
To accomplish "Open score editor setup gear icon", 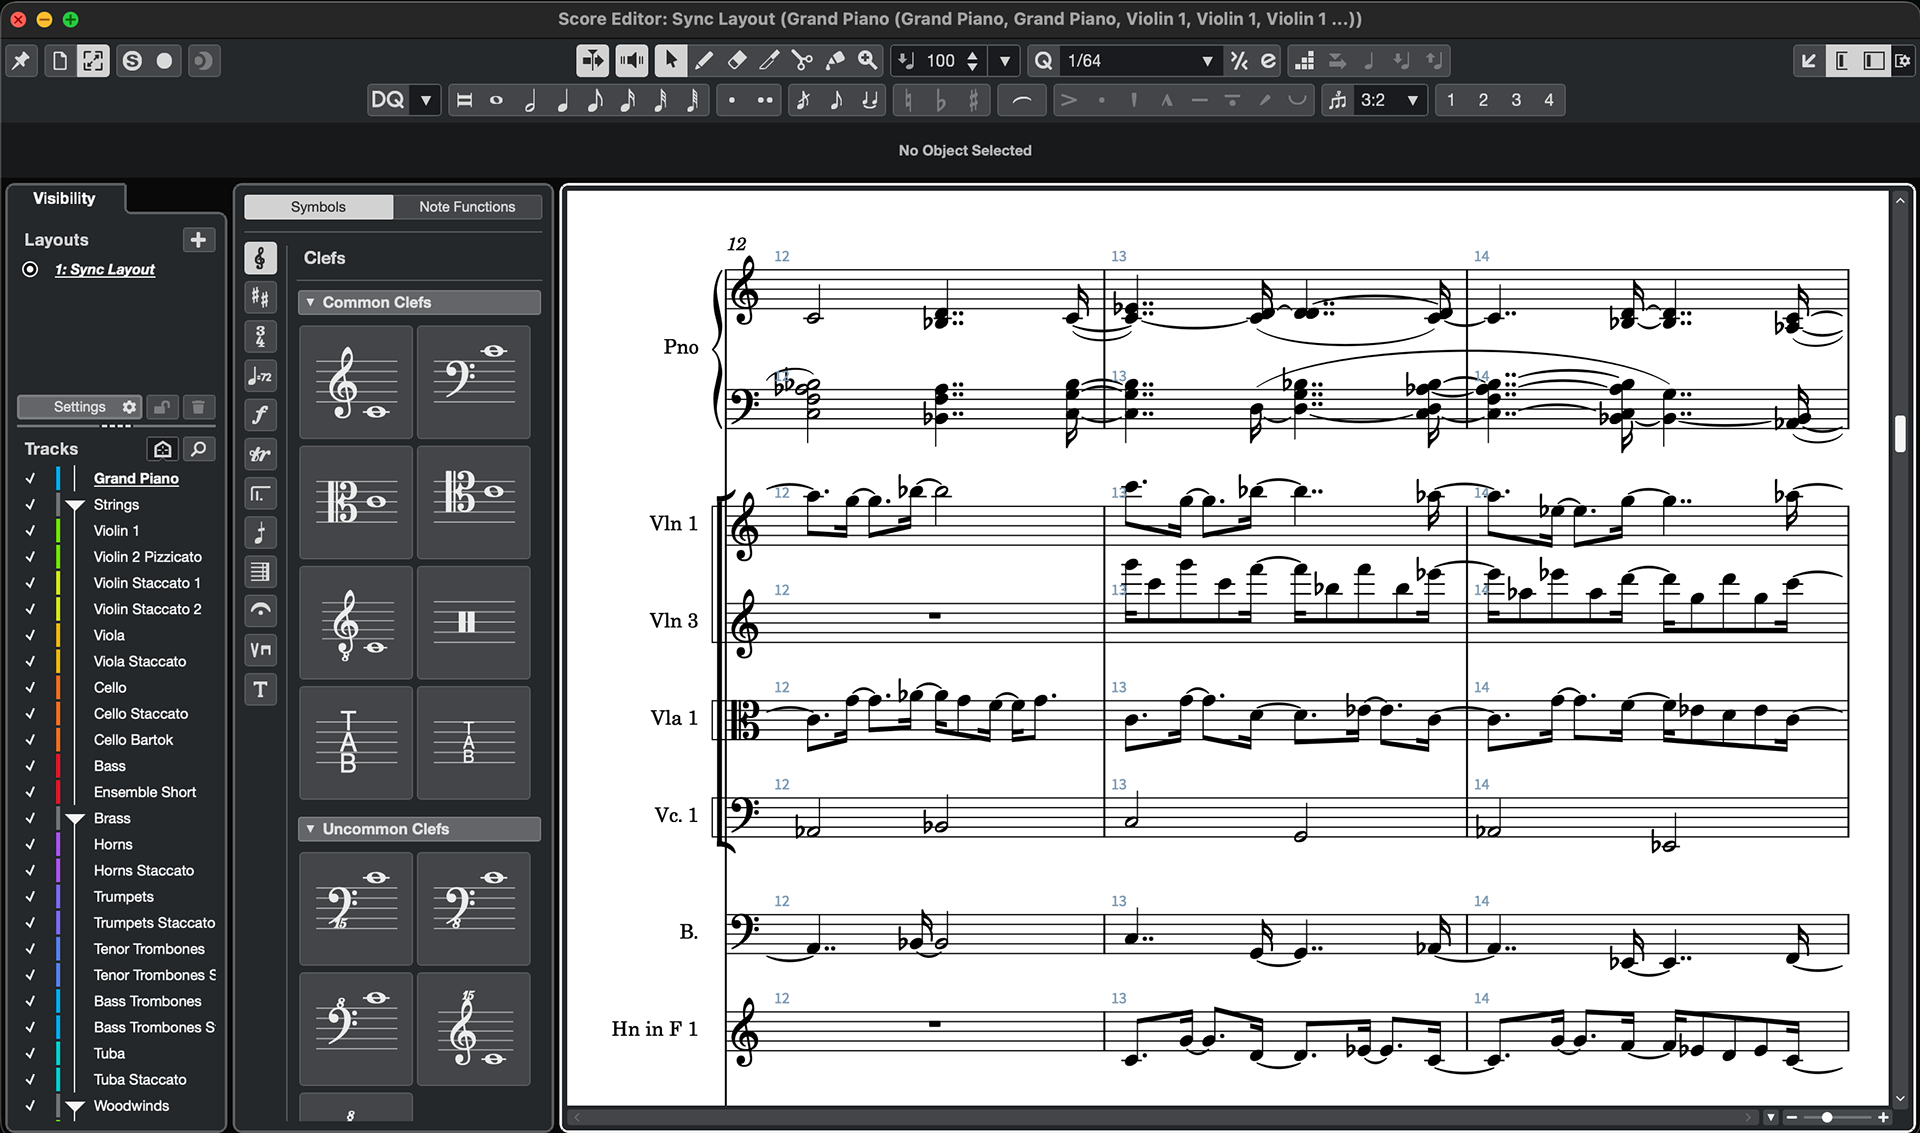I will click(x=1902, y=61).
